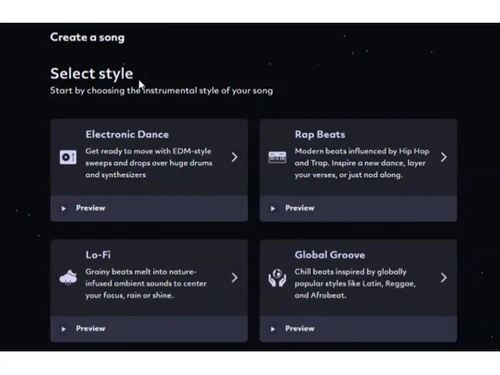Click Preview label under Lo-Fi
The height and width of the screenshot is (375, 500).
tap(90, 329)
